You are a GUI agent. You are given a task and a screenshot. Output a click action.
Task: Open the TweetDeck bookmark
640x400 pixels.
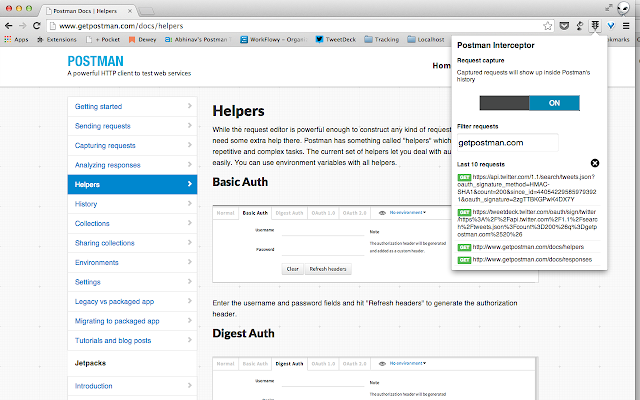click(336, 40)
